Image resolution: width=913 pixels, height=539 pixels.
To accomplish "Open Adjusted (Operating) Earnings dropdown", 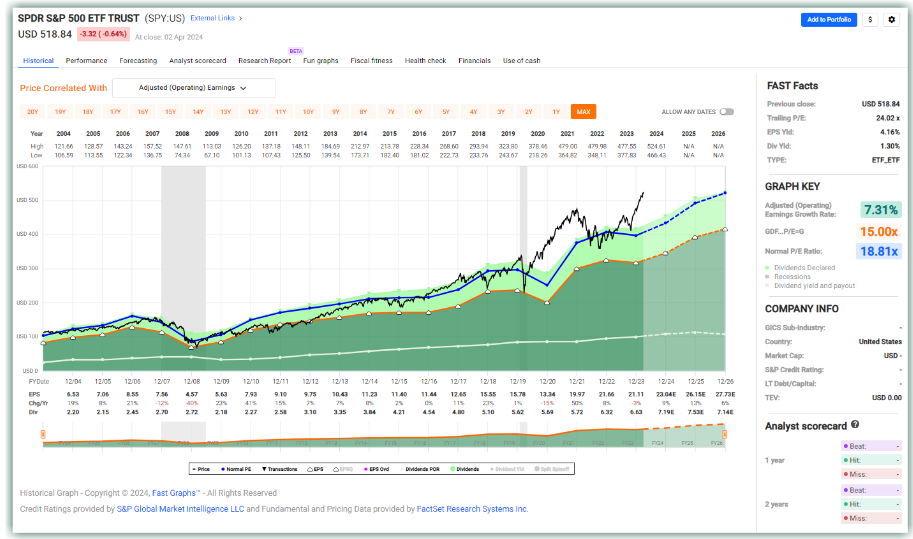I will 193,88.
